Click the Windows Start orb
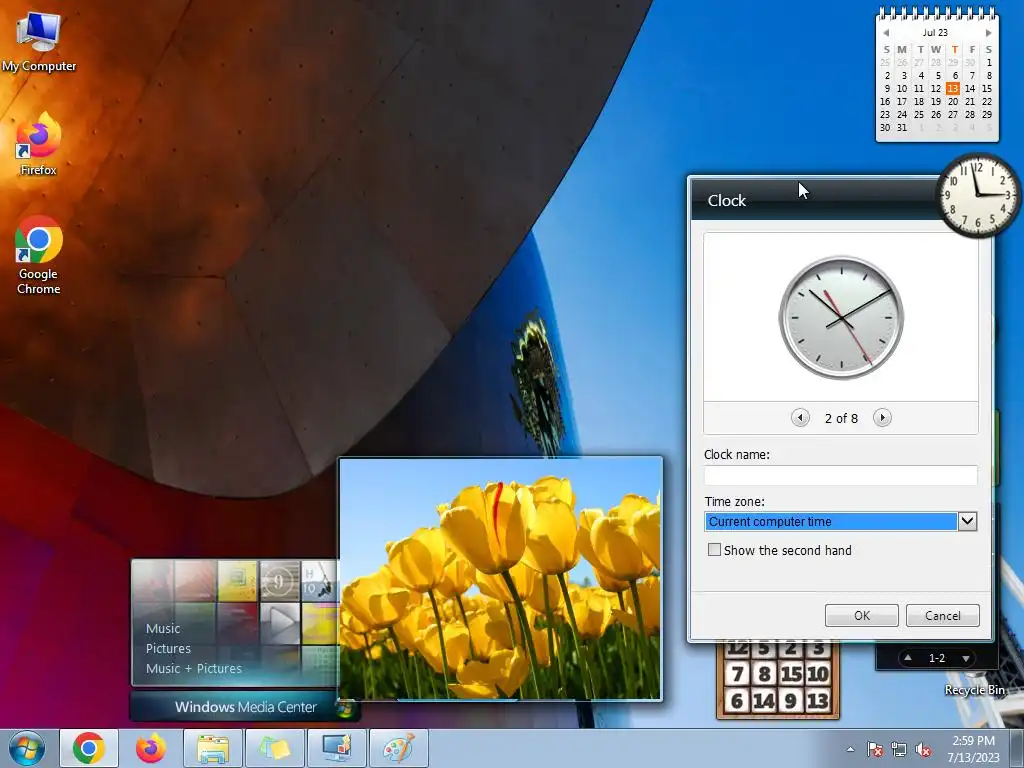 click(x=27, y=748)
